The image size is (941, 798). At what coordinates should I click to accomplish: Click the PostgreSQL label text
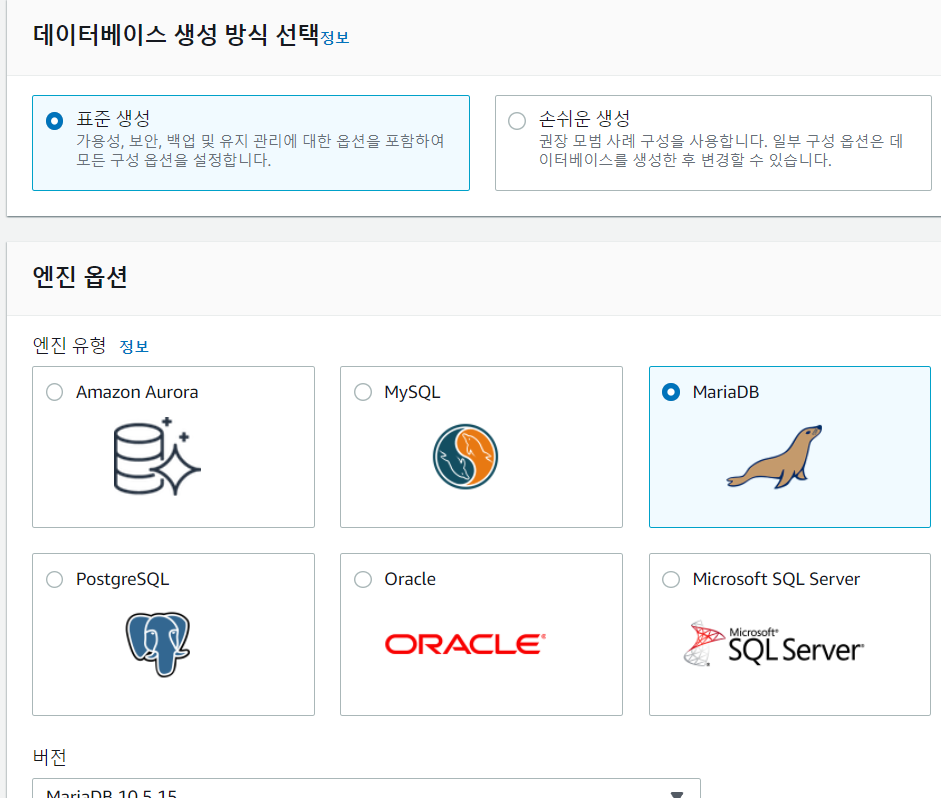[122, 580]
